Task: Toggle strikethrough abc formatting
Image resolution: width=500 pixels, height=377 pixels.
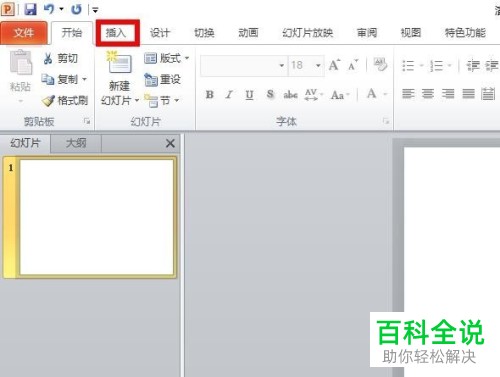Action: (290, 95)
